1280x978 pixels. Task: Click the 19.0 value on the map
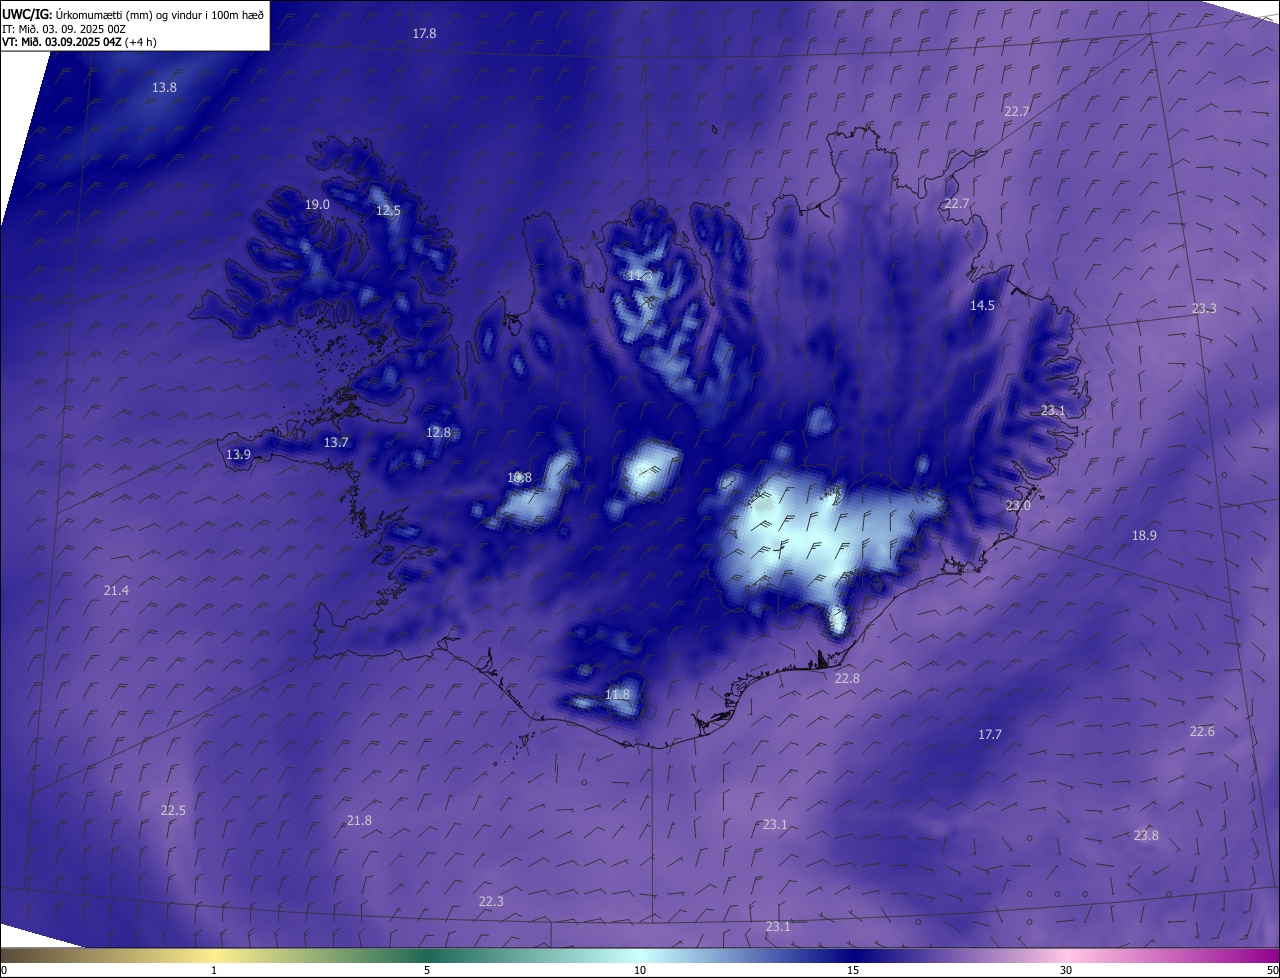click(x=317, y=205)
